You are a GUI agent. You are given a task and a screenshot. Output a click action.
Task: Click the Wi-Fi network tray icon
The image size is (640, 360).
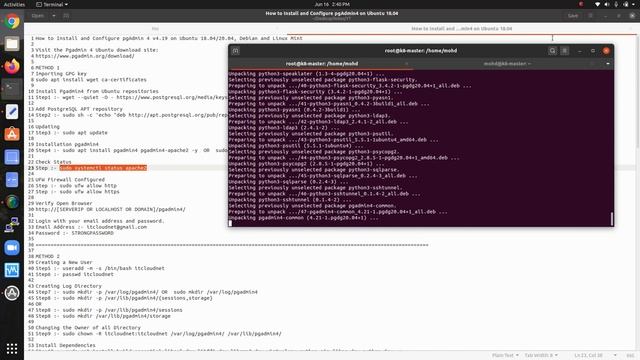(598, 4)
